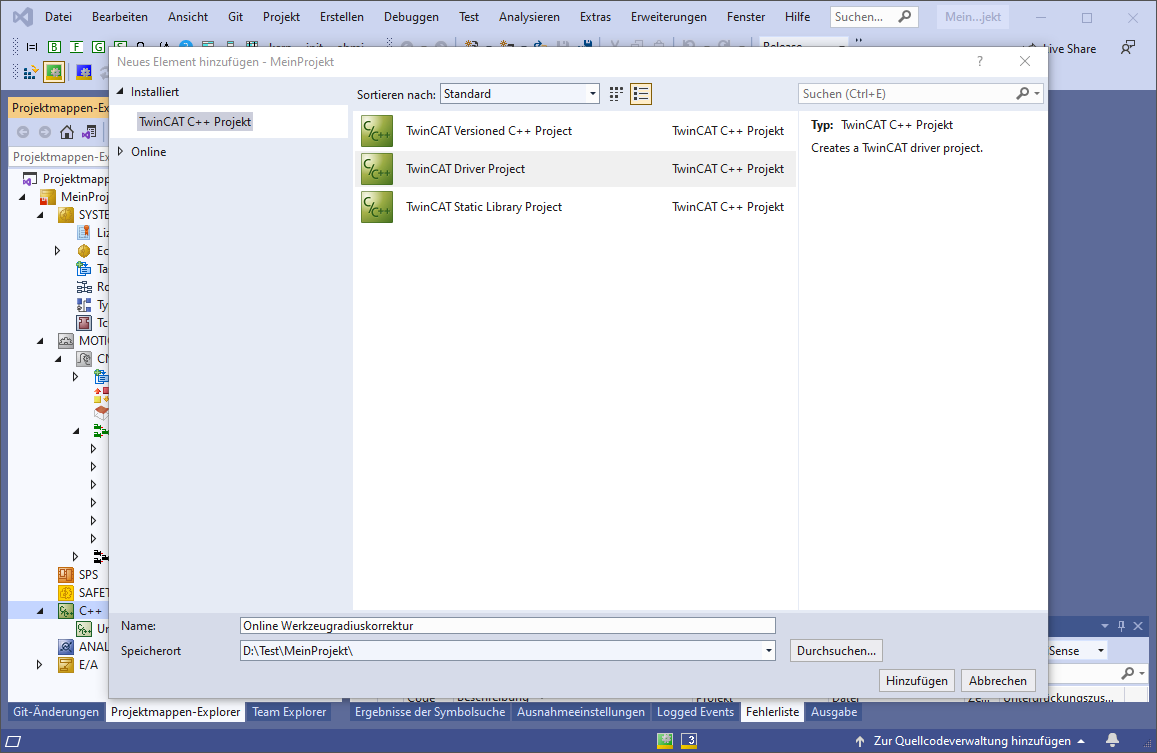Open the Bearbeiten menu
Image resolution: width=1157 pixels, height=753 pixels.
(120, 16)
